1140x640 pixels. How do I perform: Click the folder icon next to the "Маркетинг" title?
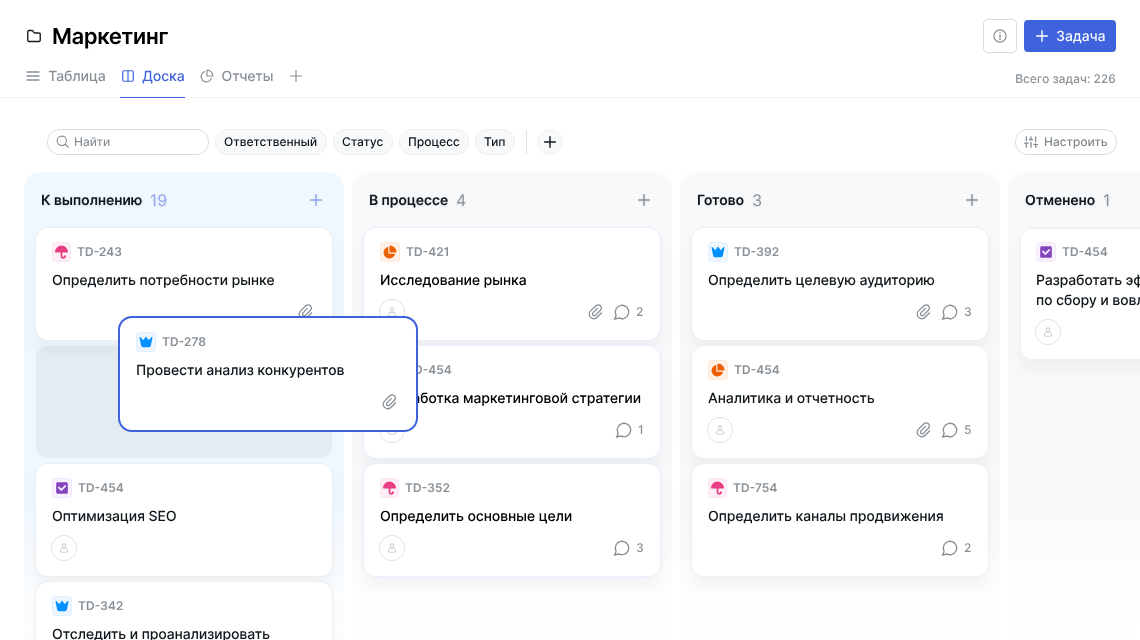(33, 35)
